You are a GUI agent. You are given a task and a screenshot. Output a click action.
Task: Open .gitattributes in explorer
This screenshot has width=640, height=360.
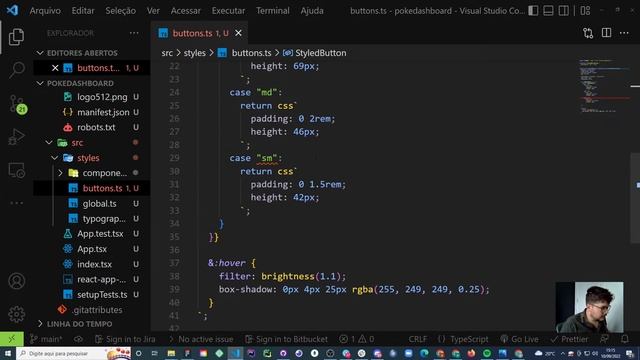97,310
